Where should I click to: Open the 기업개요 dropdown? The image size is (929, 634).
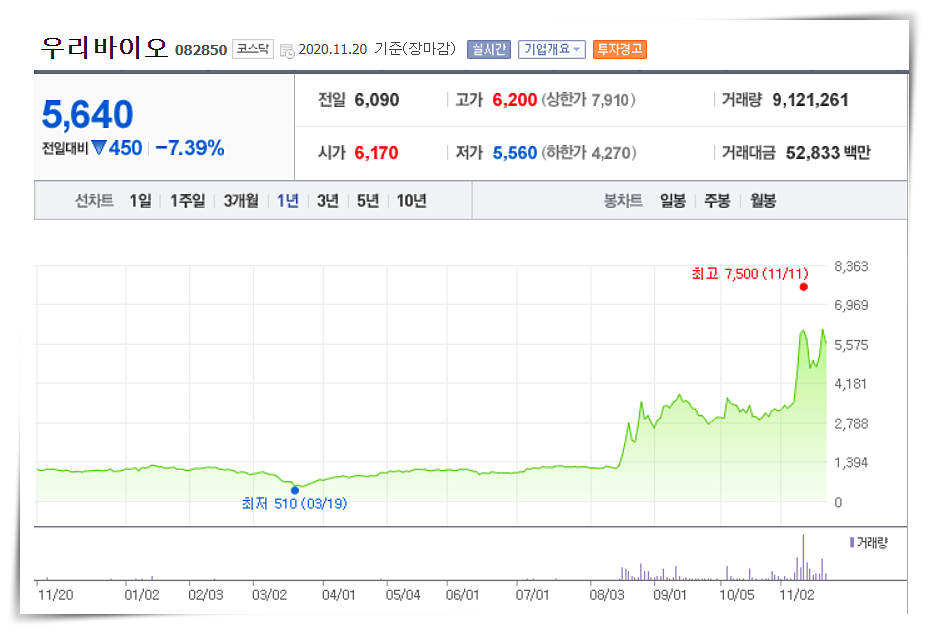[552, 49]
